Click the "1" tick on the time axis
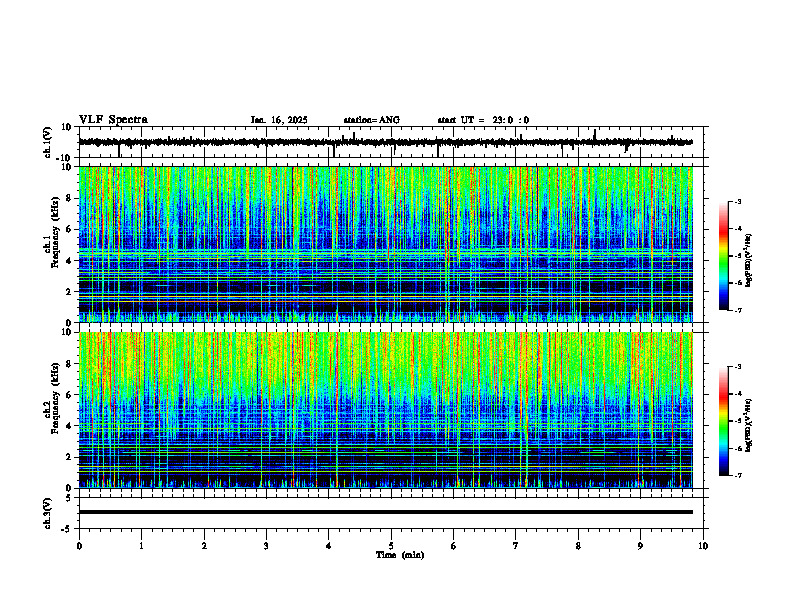Viewport: 792px width, 612px height. (141, 546)
